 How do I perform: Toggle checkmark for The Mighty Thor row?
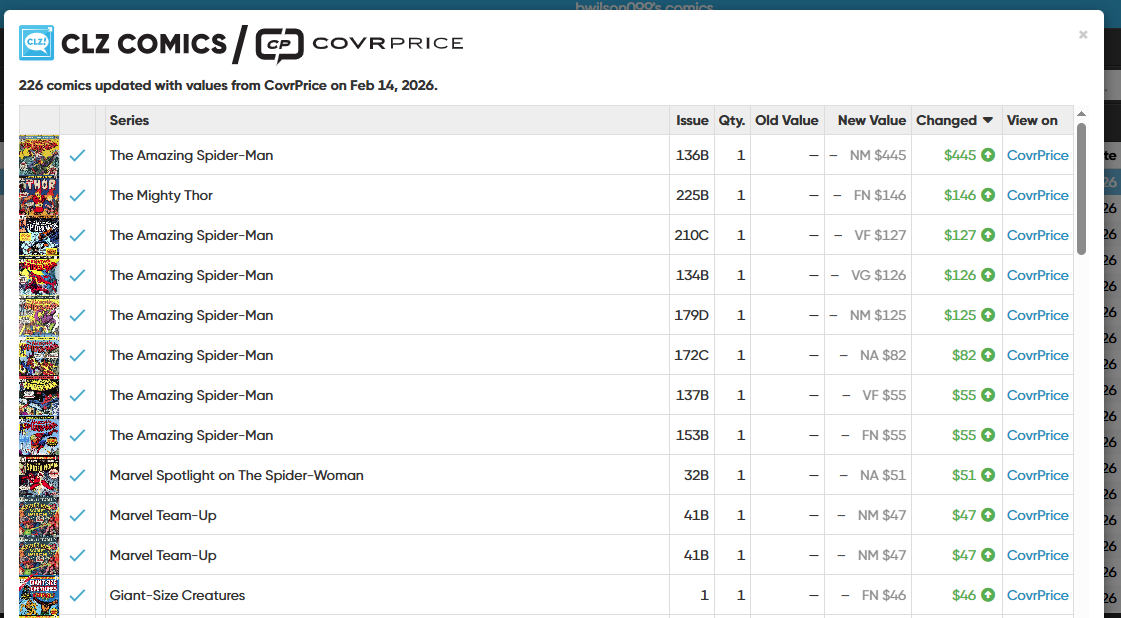point(77,195)
